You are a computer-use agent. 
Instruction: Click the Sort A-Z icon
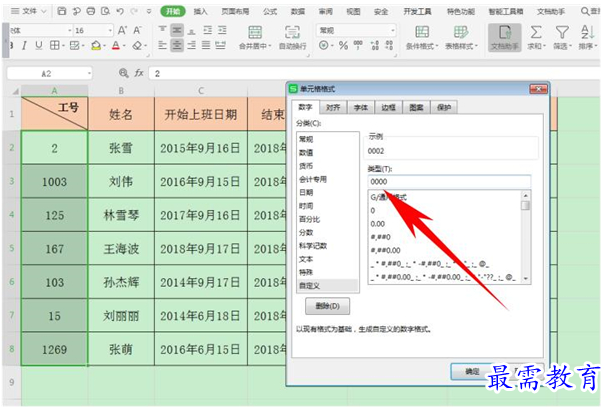tap(587, 32)
